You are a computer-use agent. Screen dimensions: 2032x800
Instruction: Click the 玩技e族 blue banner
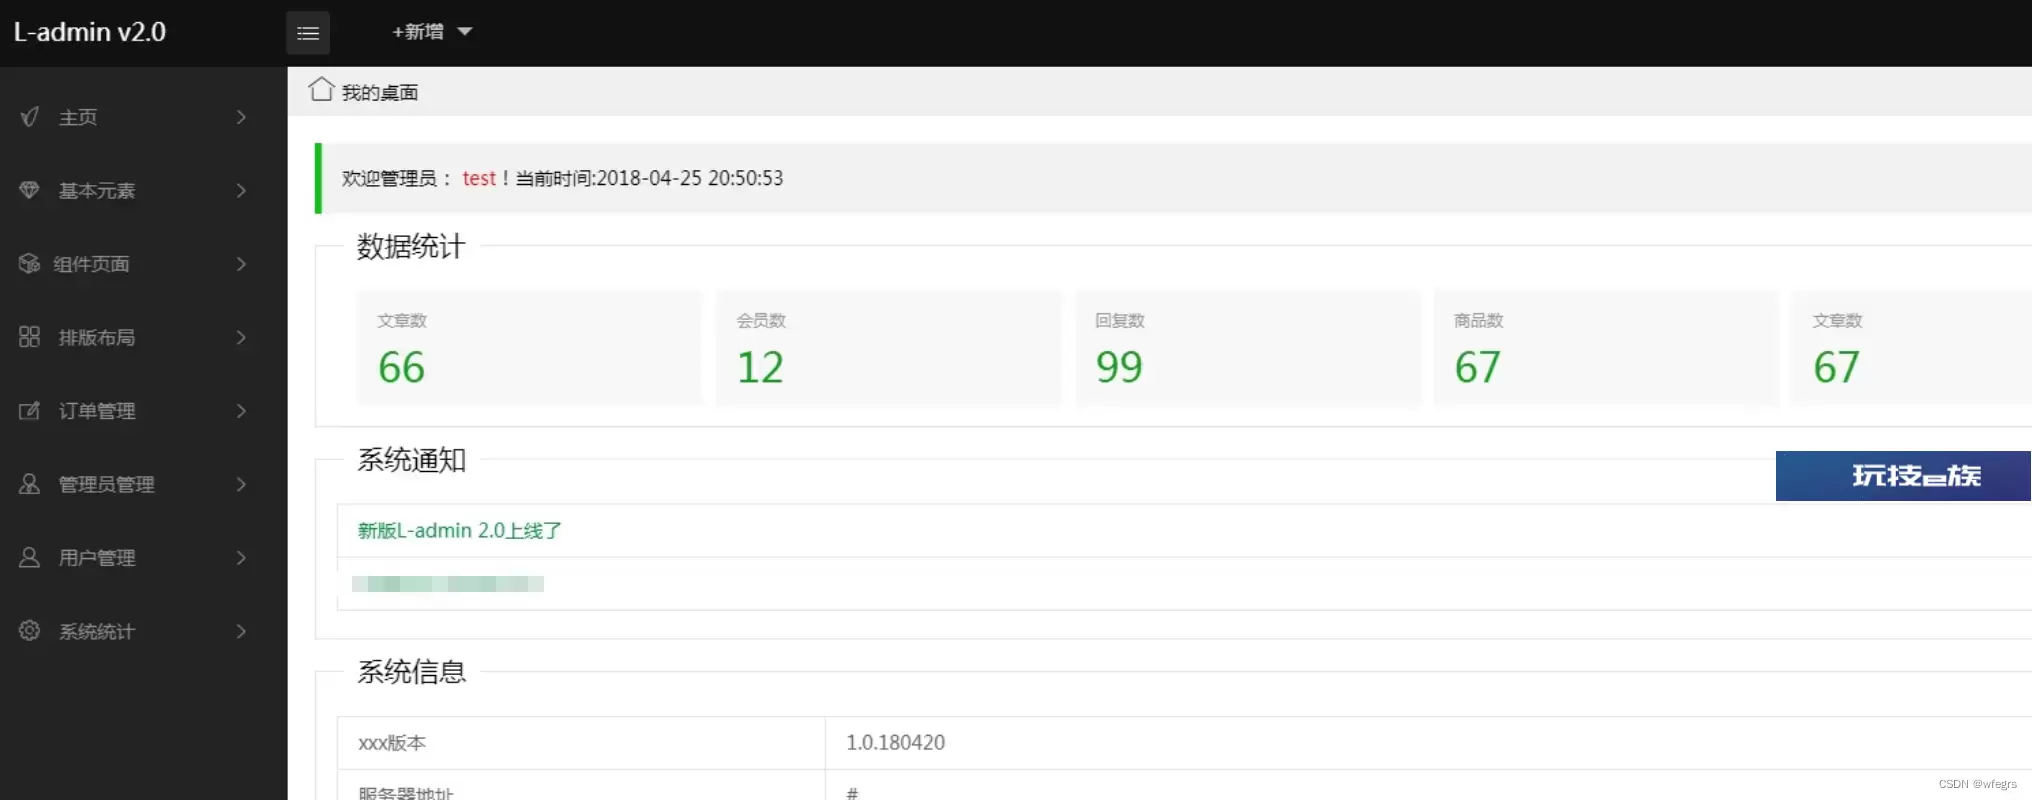coord(1904,476)
